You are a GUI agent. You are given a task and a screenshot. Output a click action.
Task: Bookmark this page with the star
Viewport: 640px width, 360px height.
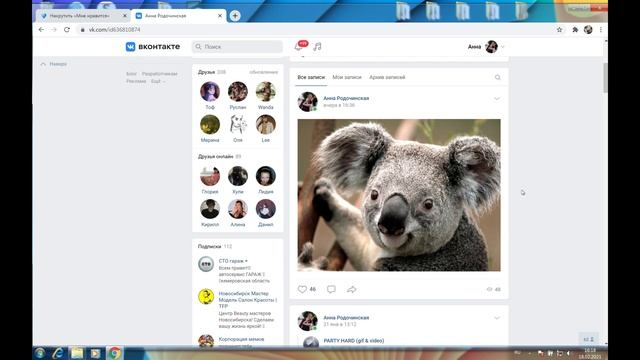(x=559, y=29)
